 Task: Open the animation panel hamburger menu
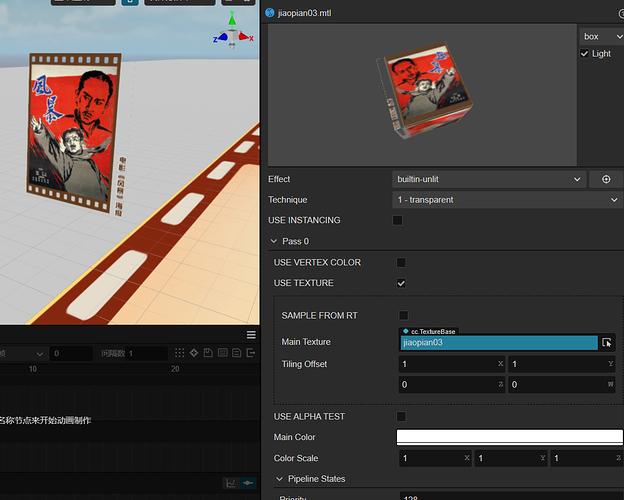coord(251,335)
